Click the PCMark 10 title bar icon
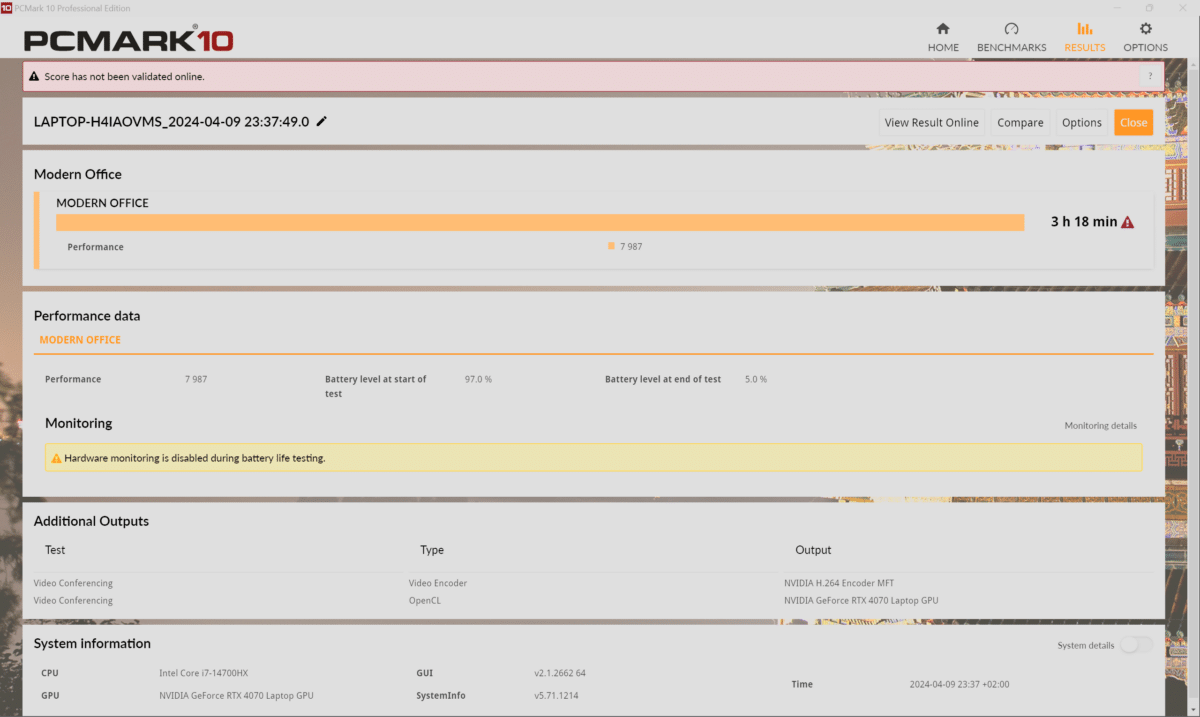The image size is (1200, 717). tap(7, 7)
